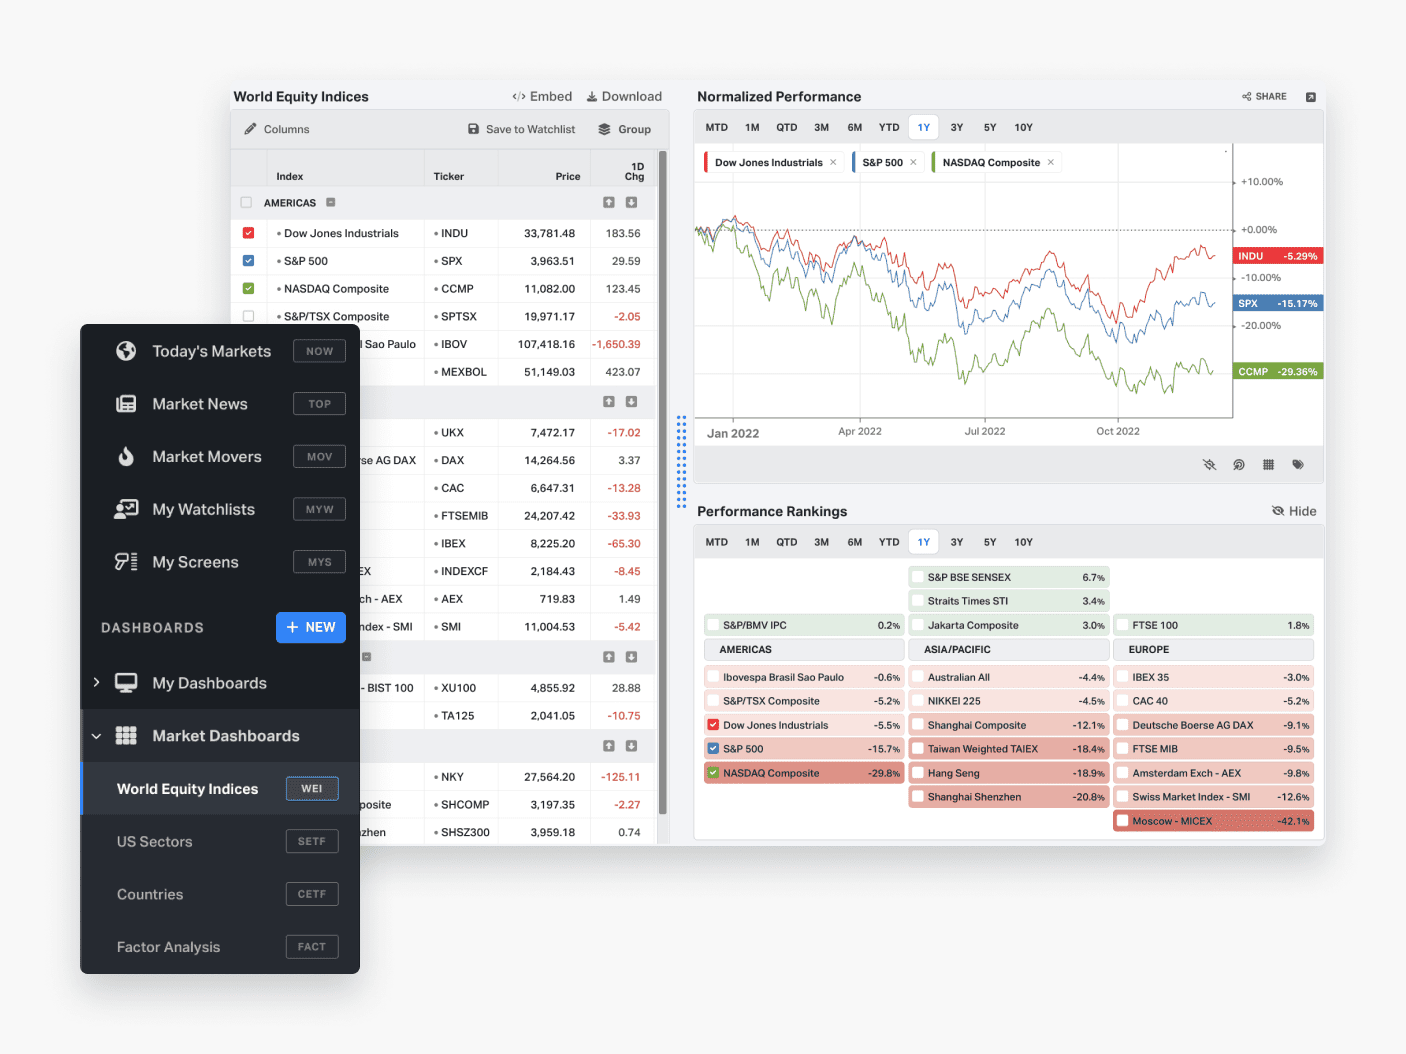The image size is (1406, 1054).
Task: Click the Download link above the table
Action: pos(624,97)
